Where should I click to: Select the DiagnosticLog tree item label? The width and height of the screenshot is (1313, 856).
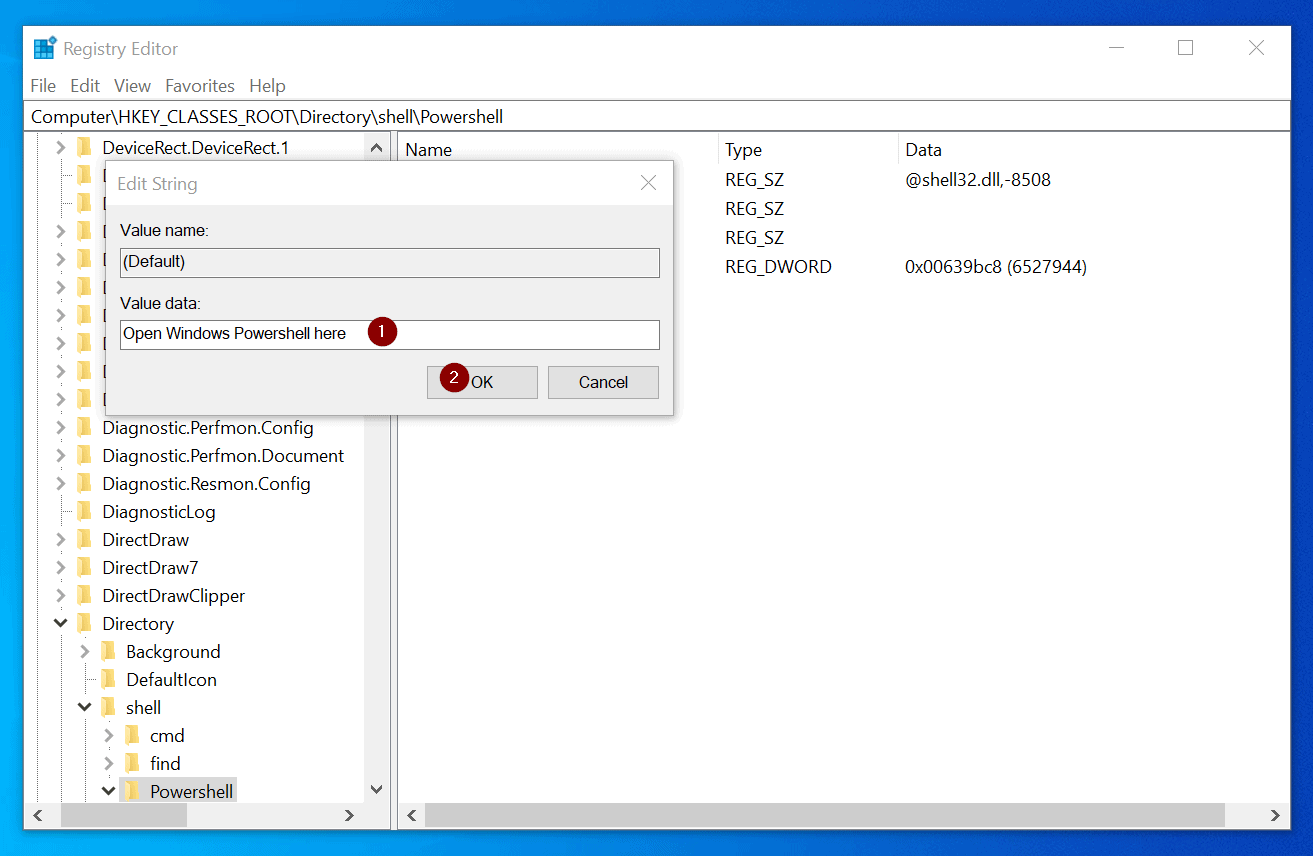tap(159, 512)
